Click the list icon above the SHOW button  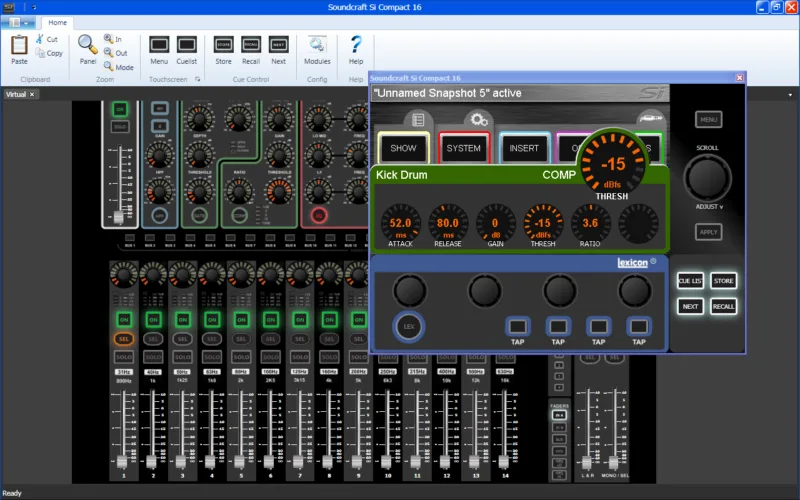pos(418,120)
